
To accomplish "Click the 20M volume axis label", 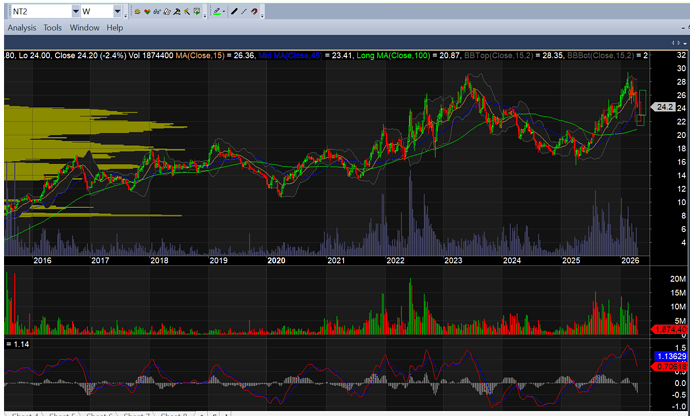I will pyautogui.click(x=678, y=279).
